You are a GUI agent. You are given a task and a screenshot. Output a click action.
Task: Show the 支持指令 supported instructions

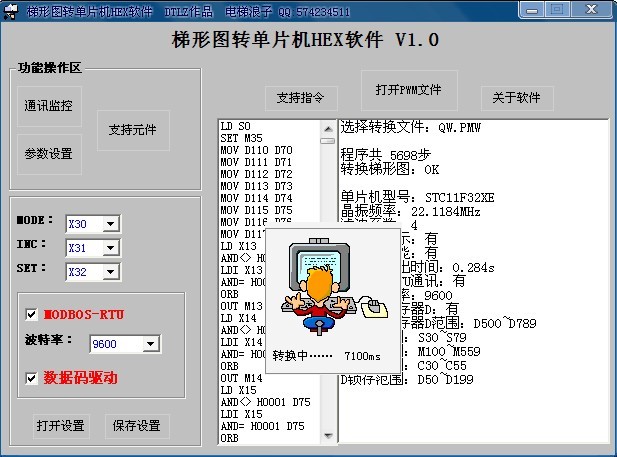(300, 98)
